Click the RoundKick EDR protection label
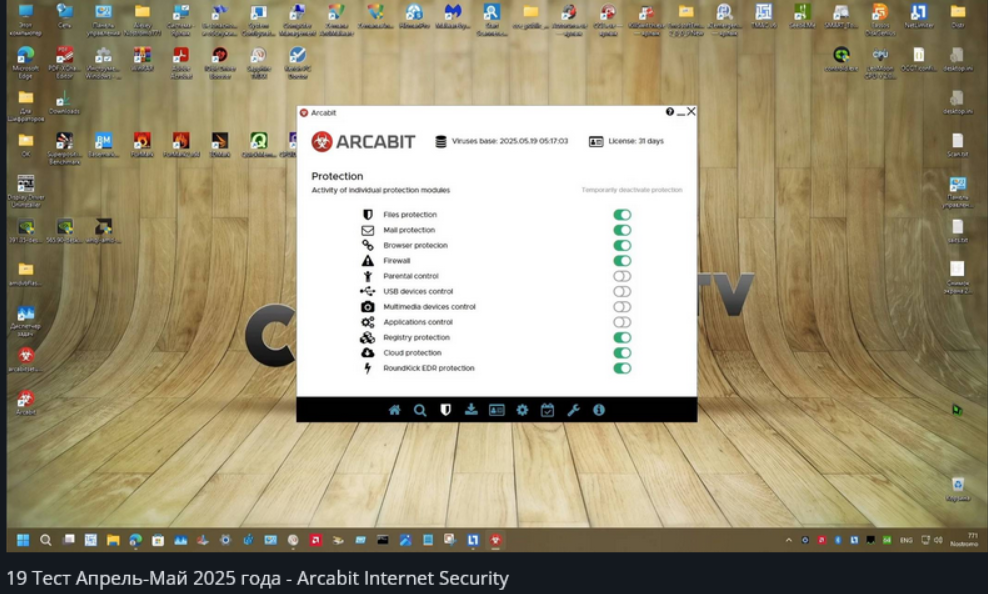The height and width of the screenshot is (594, 988). (x=428, y=368)
